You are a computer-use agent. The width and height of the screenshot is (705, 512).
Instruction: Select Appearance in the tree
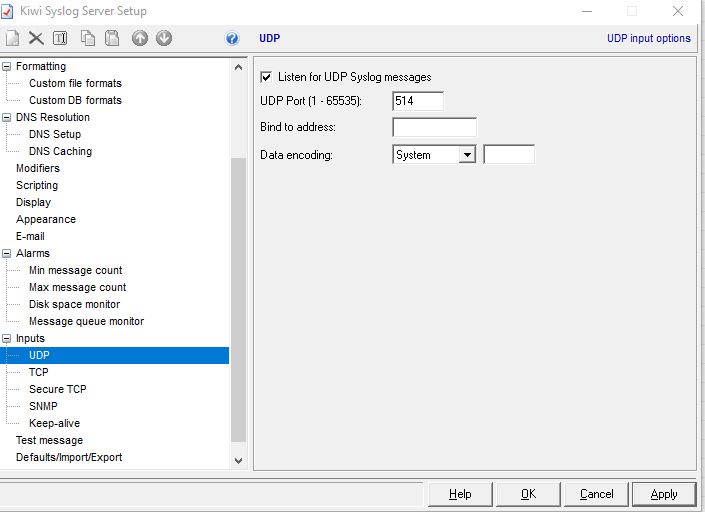pos(46,219)
